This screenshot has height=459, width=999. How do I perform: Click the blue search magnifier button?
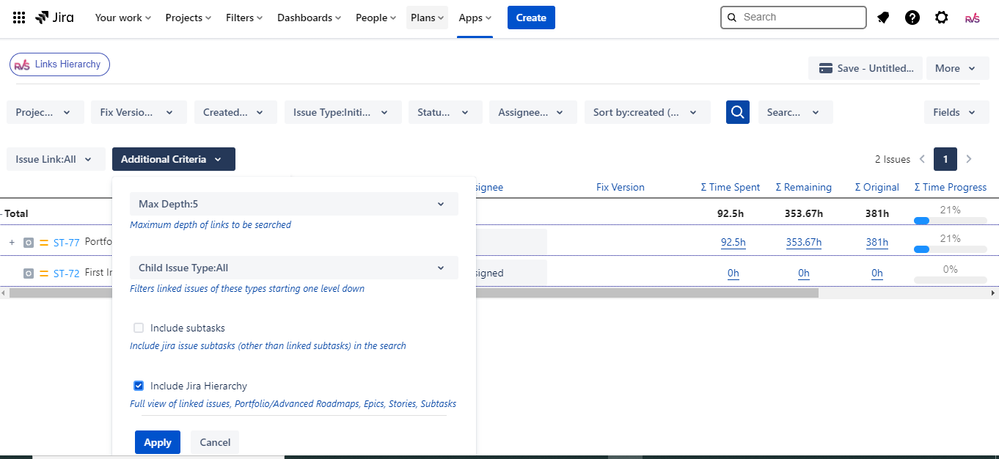point(738,112)
